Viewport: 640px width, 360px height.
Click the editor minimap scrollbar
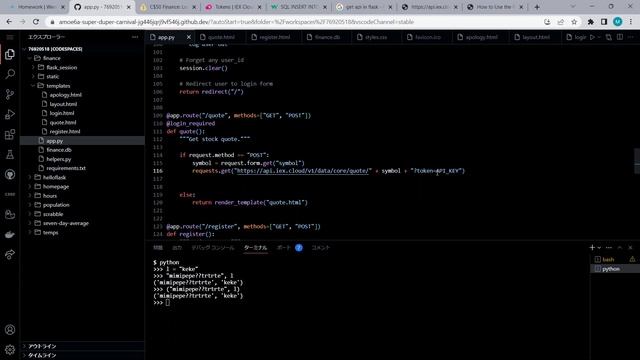637,161
